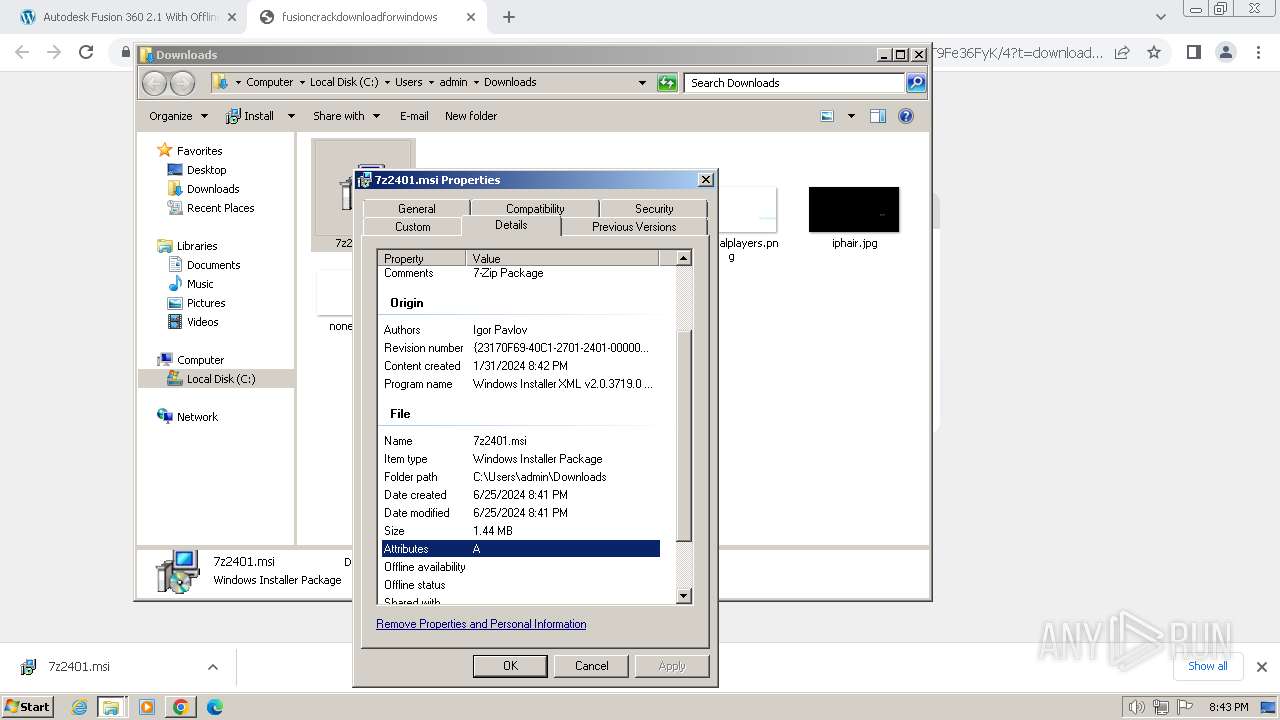Viewport: 1280px width, 720px height.
Task: Open the Organize dropdown menu
Action: (x=178, y=116)
